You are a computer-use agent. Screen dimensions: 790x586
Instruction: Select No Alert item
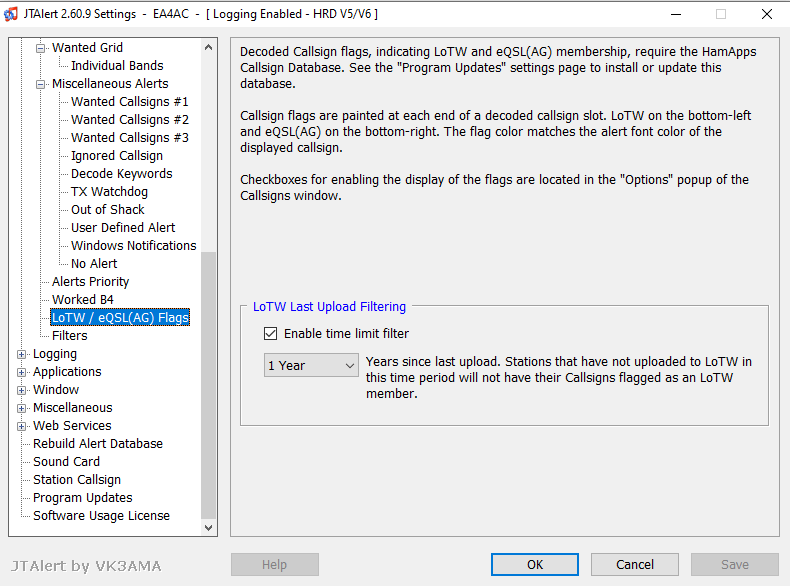pyautogui.click(x=94, y=264)
